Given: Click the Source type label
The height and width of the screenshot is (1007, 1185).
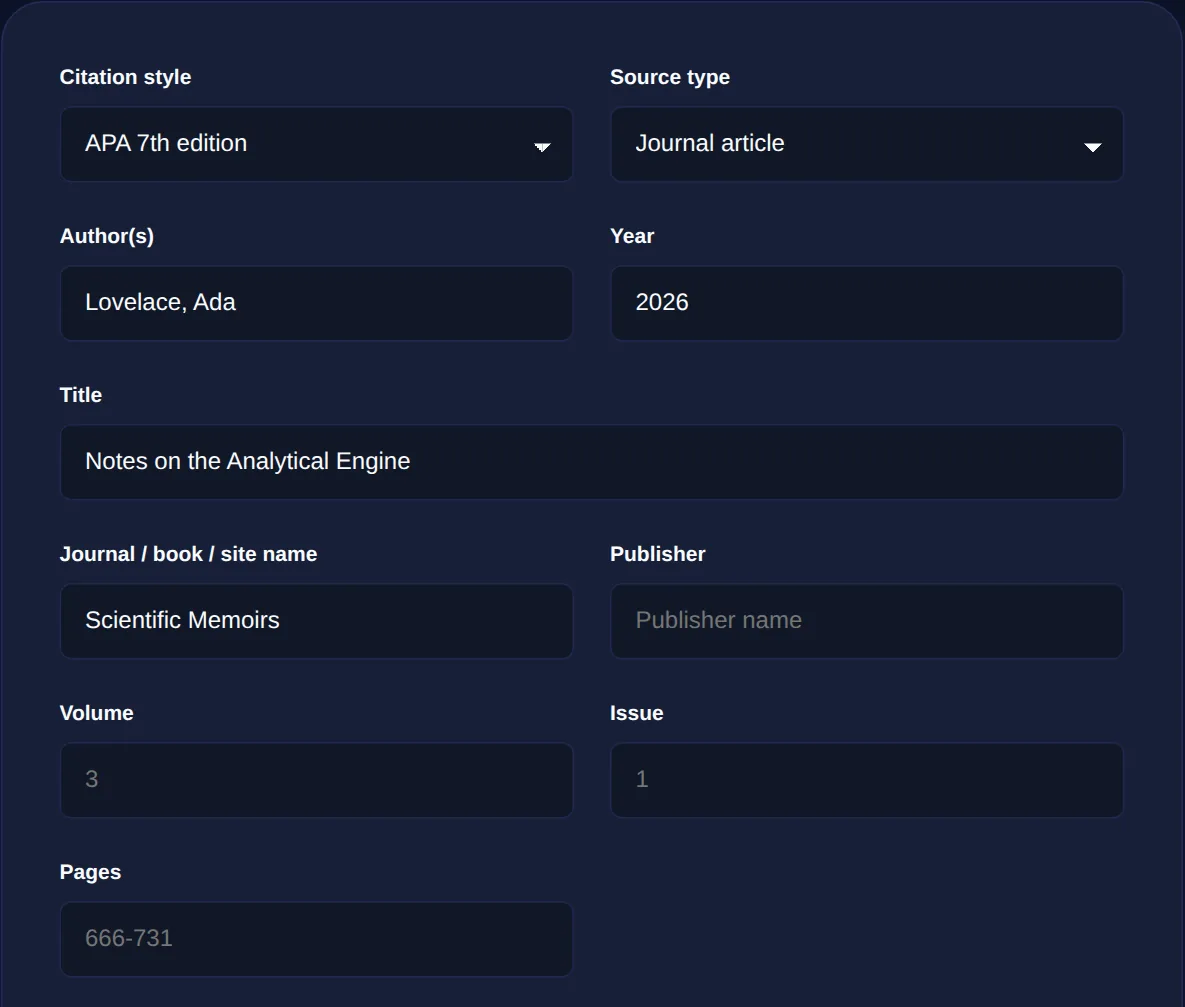Looking at the screenshot, I should click(670, 77).
